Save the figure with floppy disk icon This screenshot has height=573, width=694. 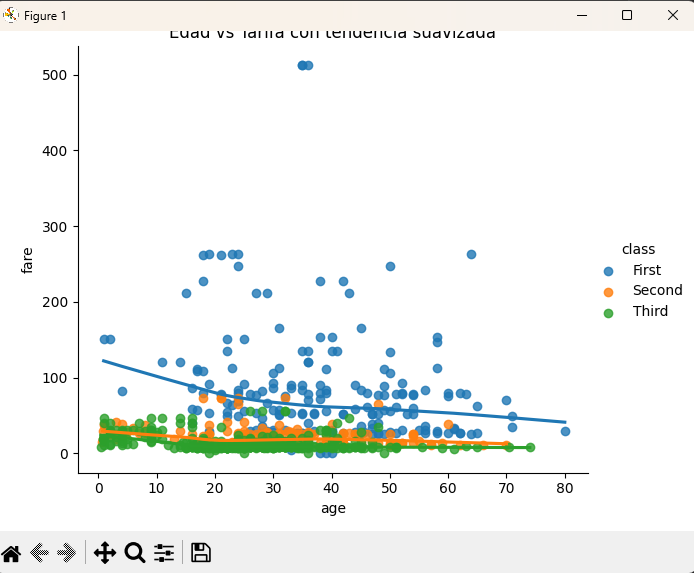pyautogui.click(x=200, y=553)
